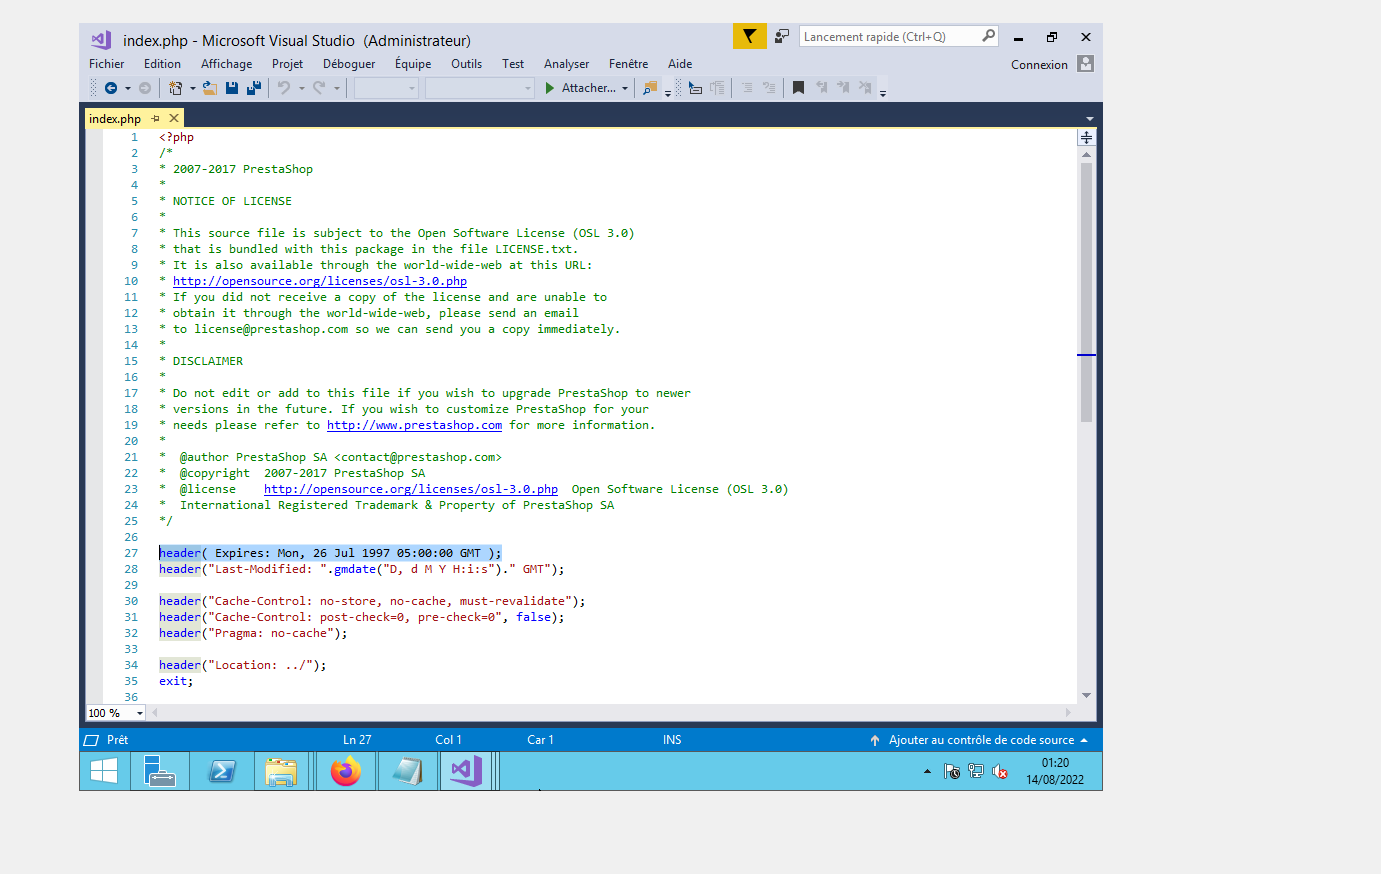Open Firefox from the taskbar
Image resolution: width=1381 pixels, height=874 pixels.
346,771
